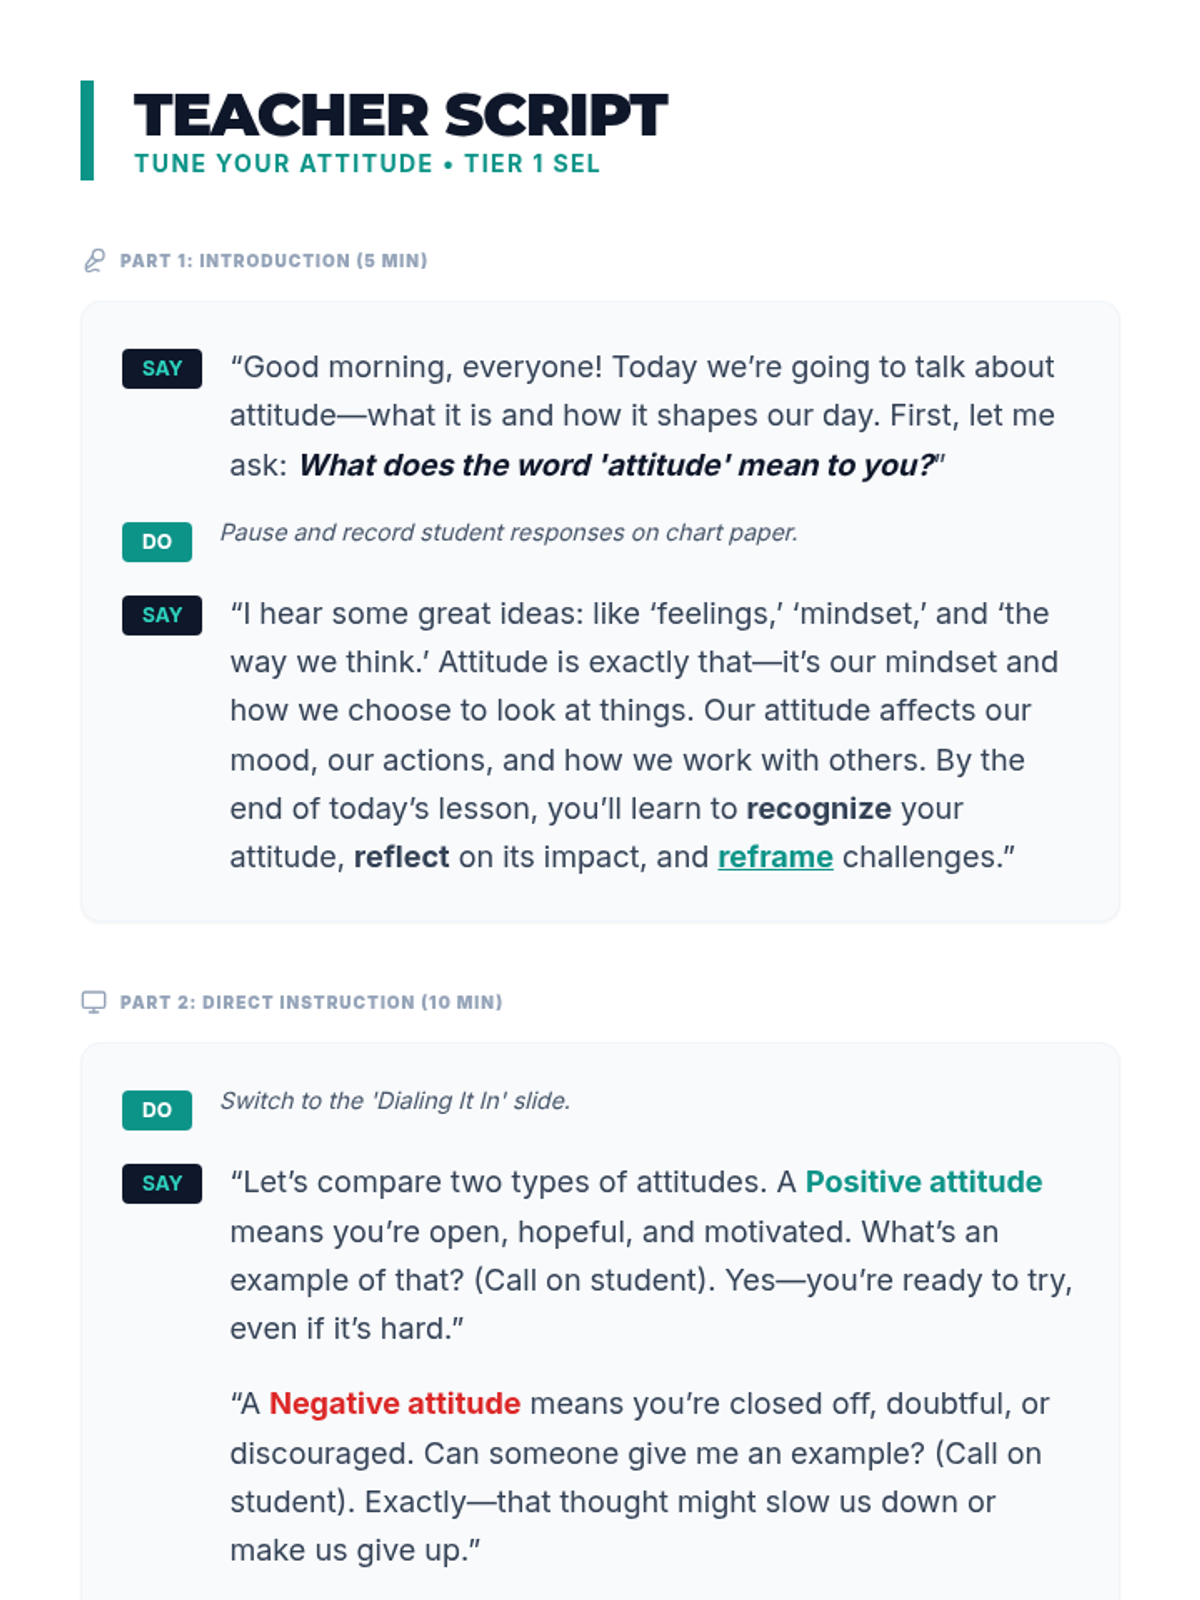This screenshot has width=1200, height=1600.
Task: Click the italic "Switch to the 'Dialing It In' slide" instruction
Action: [395, 1101]
